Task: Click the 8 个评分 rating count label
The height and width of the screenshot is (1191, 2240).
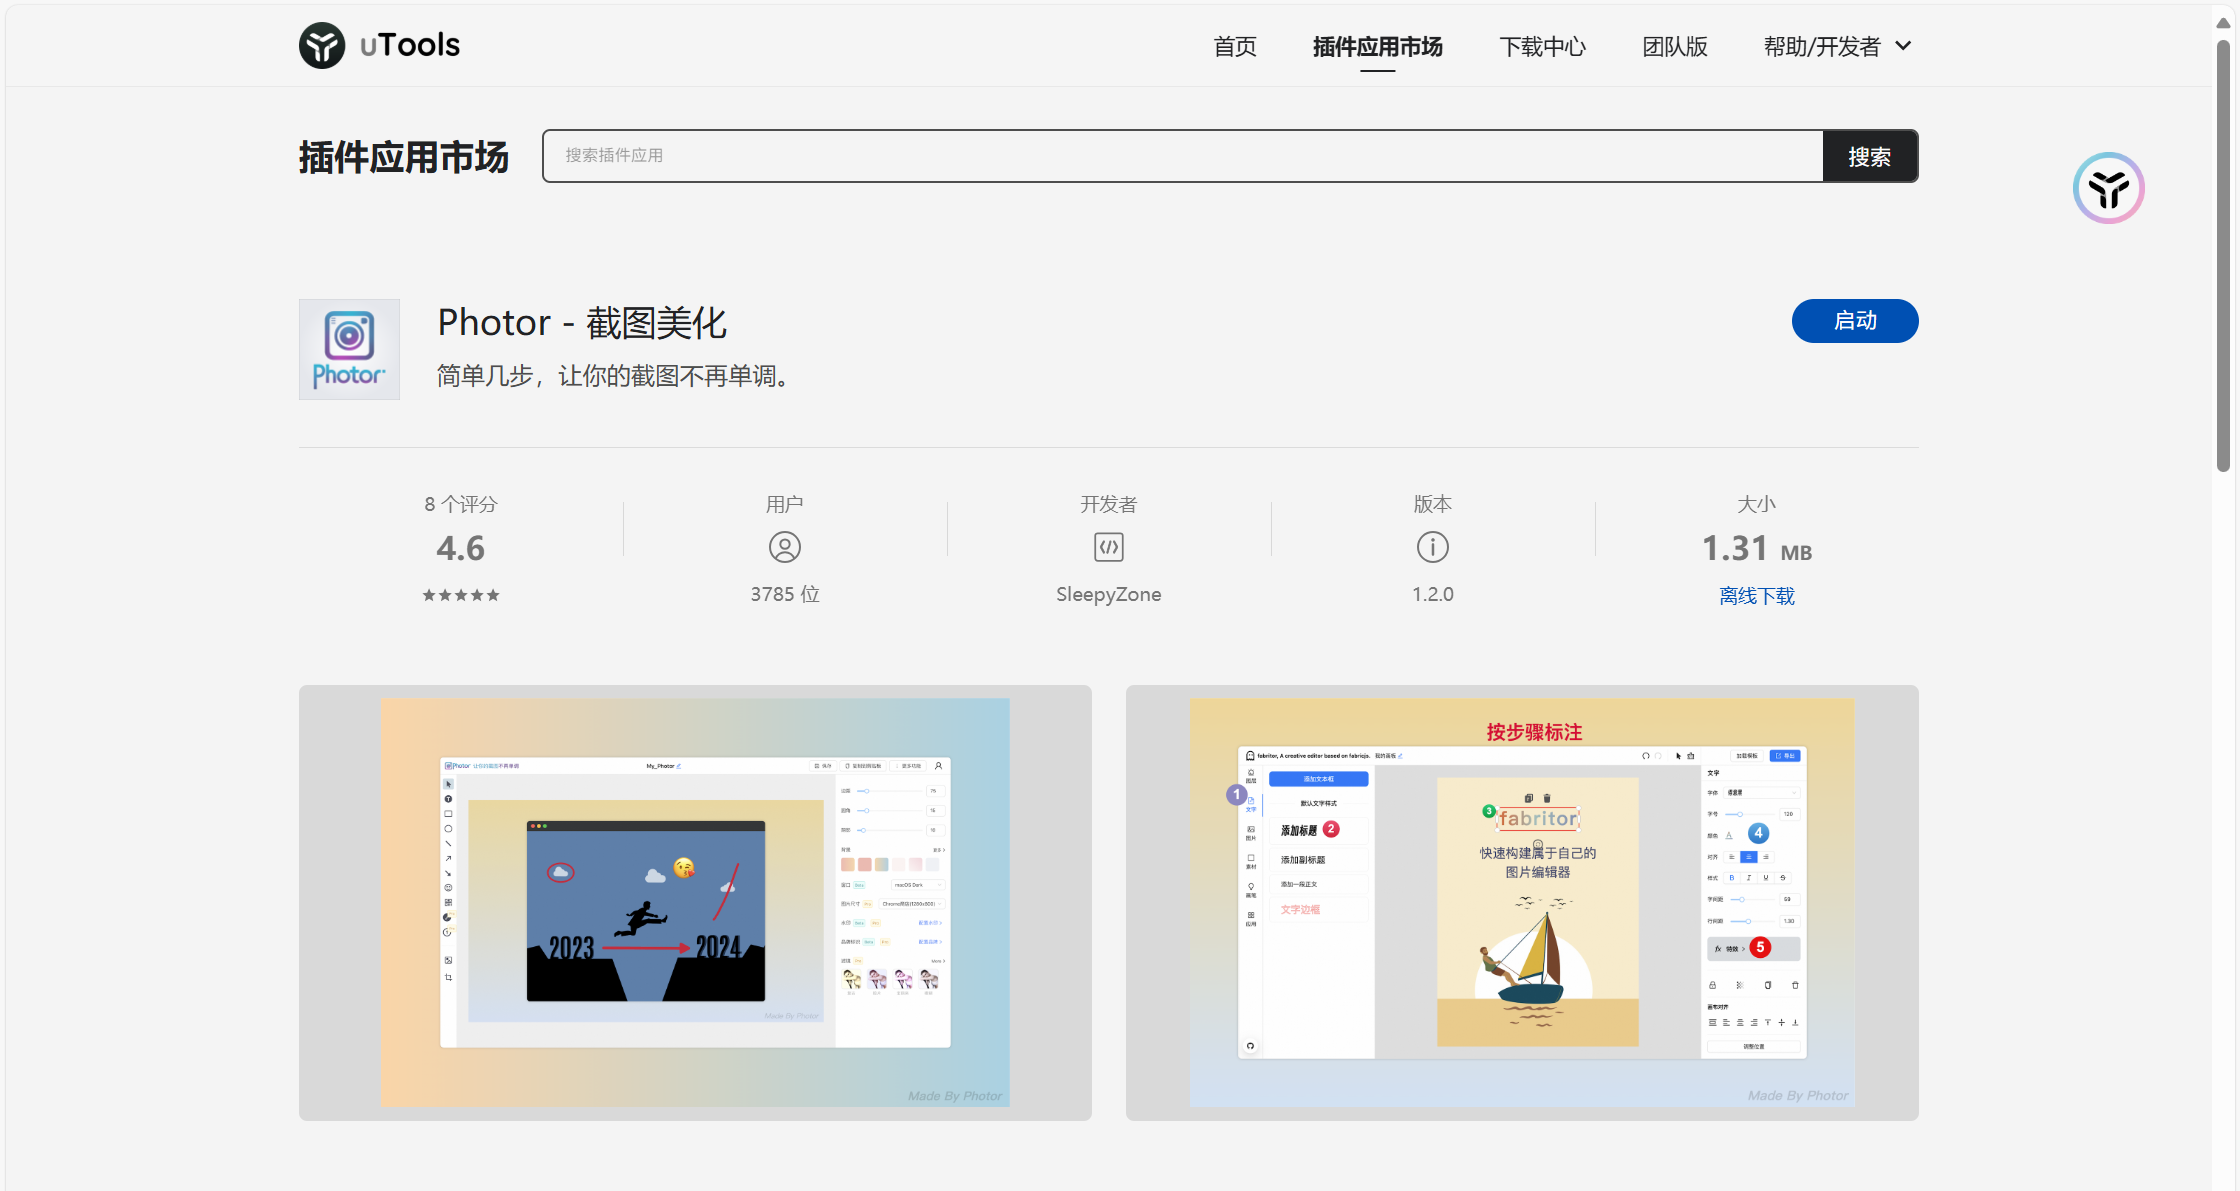Action: (460, 504)
